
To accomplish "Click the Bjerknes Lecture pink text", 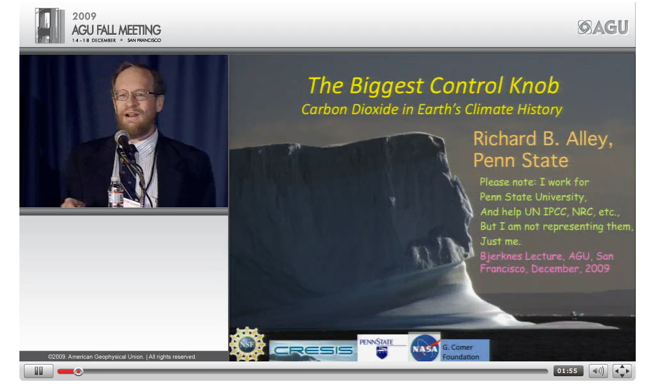I will tap(546, 262).
